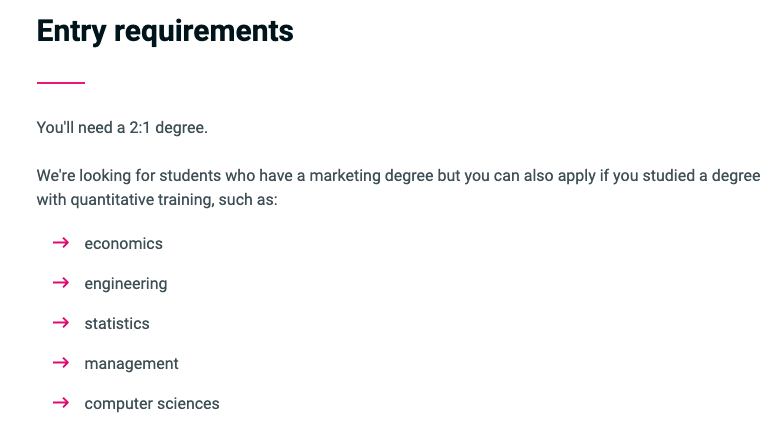The image size is (771, 423).
Task: Select the management list item text
Action: click(131, 364)
